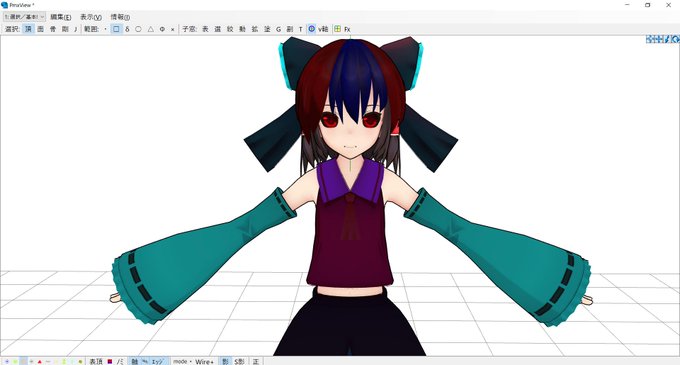Toggle 影 shadow display
Viewport: 680px width, 365px height.
(x=225, y=361)
